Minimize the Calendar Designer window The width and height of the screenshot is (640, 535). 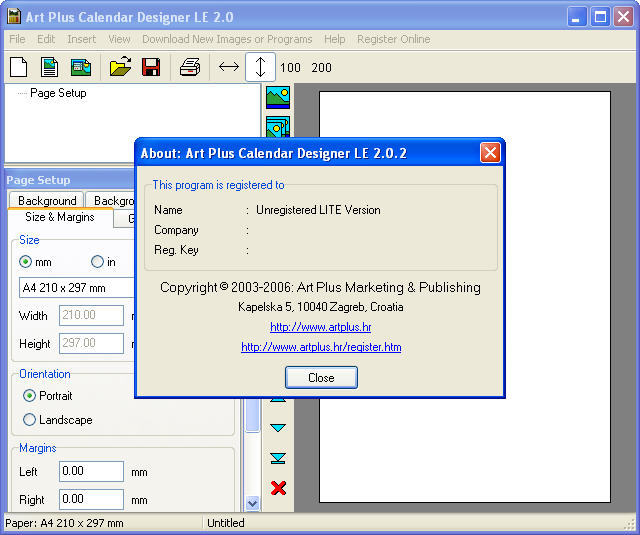tap(576, 17)
